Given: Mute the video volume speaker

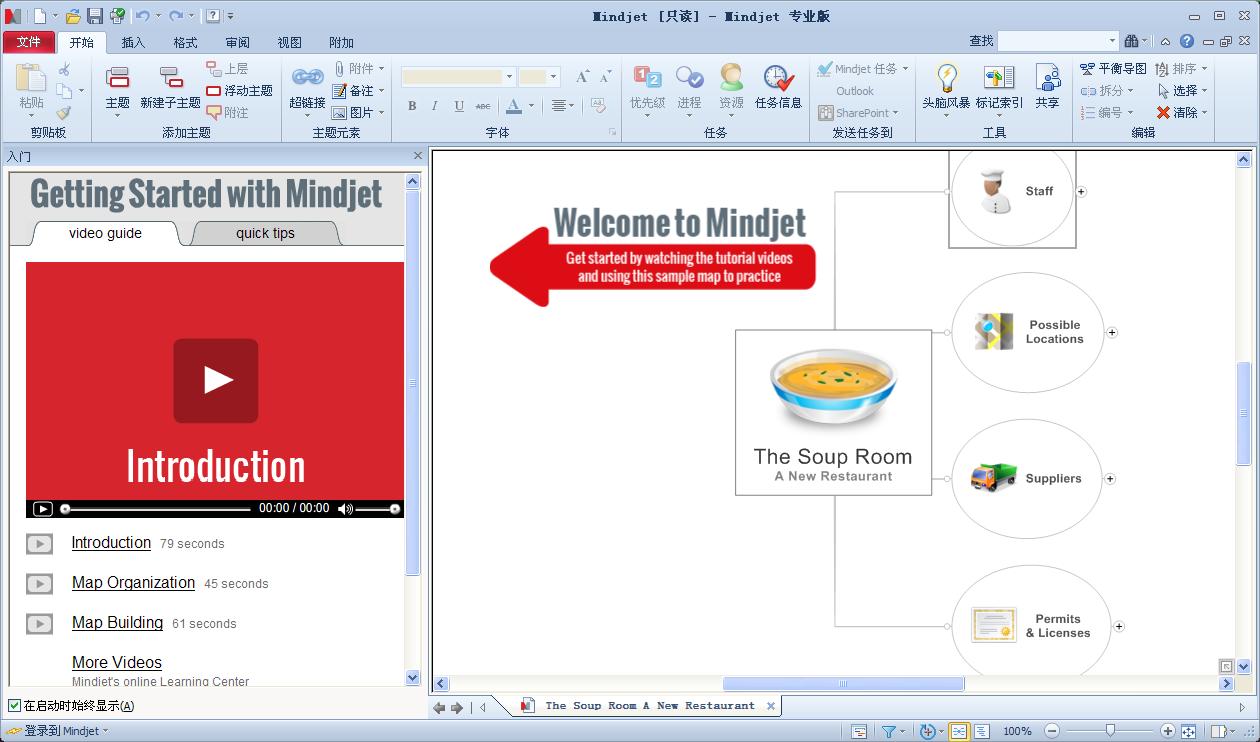Looking at the screenshot, I should [345, 509].
